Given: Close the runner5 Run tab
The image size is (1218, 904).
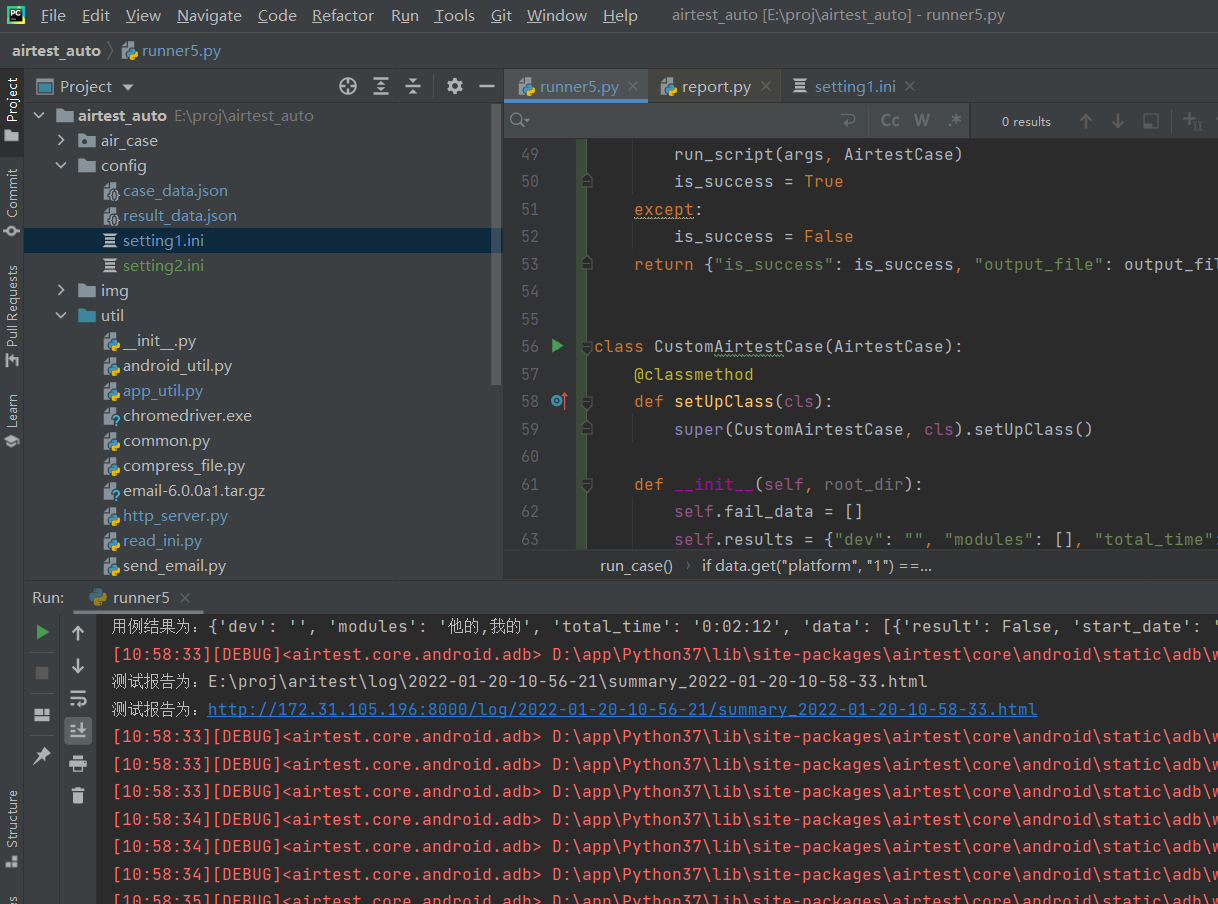Looking at the screenshot, I should click(185, 598).
